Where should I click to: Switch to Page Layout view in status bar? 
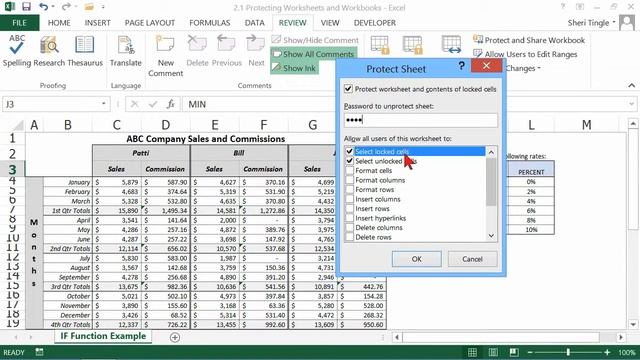pos(493,352)
